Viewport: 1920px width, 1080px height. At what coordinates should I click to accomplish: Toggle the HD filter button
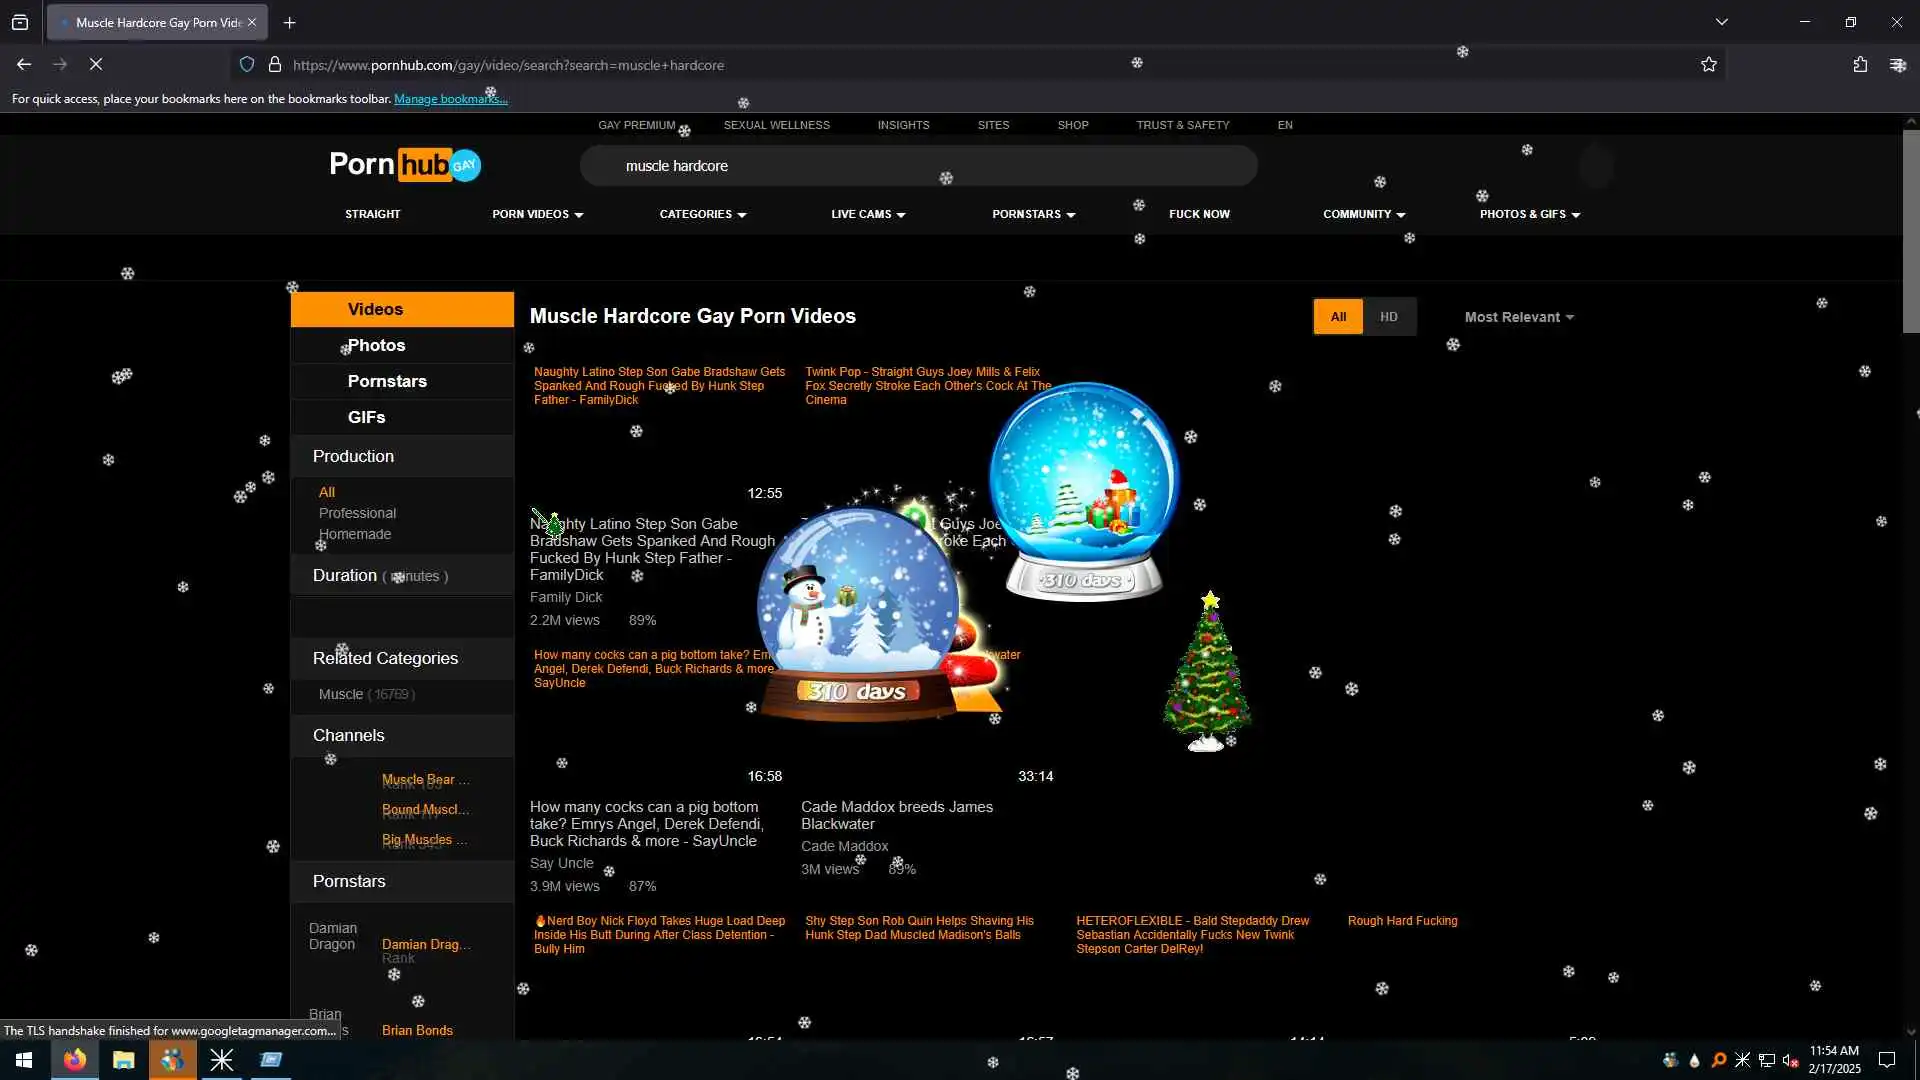[1388, 317]
